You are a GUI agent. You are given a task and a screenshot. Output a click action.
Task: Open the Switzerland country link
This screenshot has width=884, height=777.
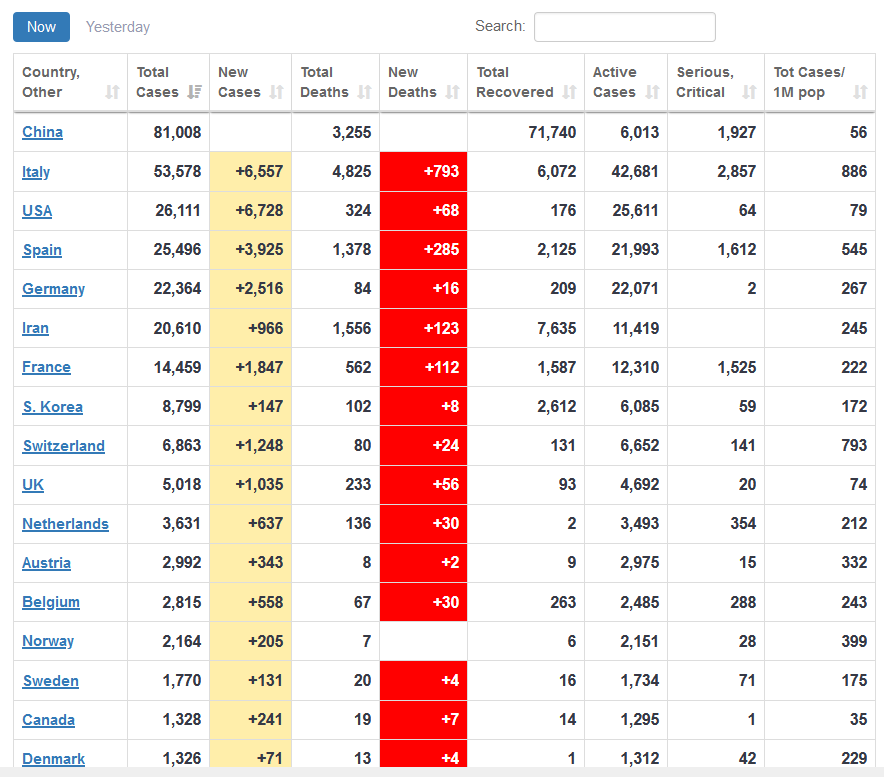click(x=63, y=446)
